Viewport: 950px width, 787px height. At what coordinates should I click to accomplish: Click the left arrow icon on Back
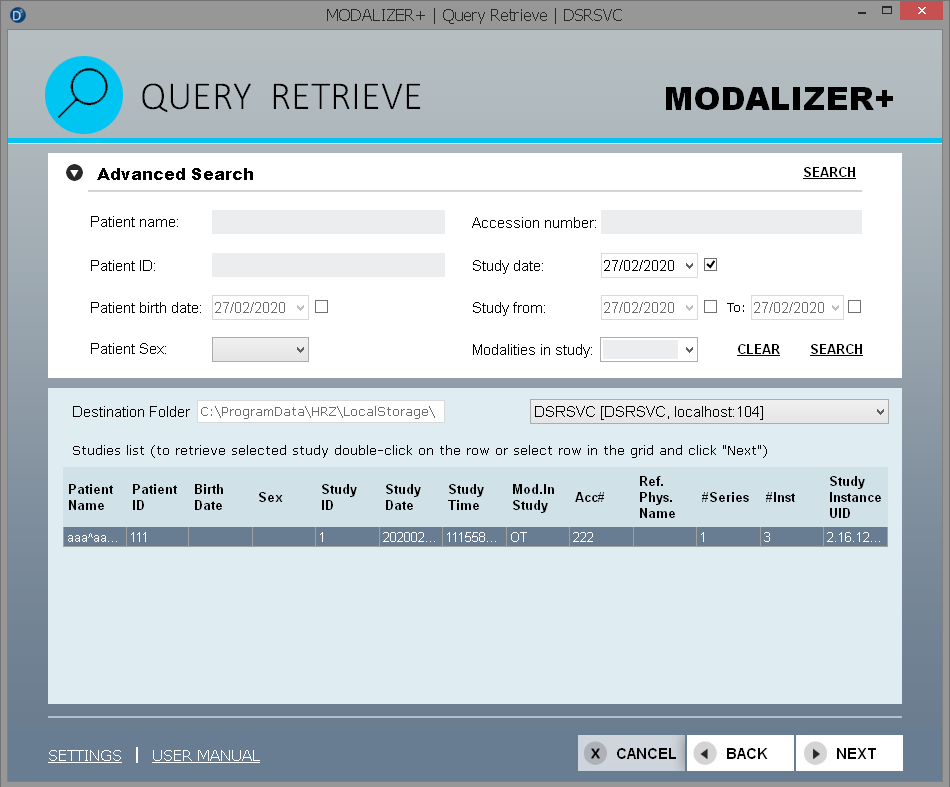pos(705,754)
